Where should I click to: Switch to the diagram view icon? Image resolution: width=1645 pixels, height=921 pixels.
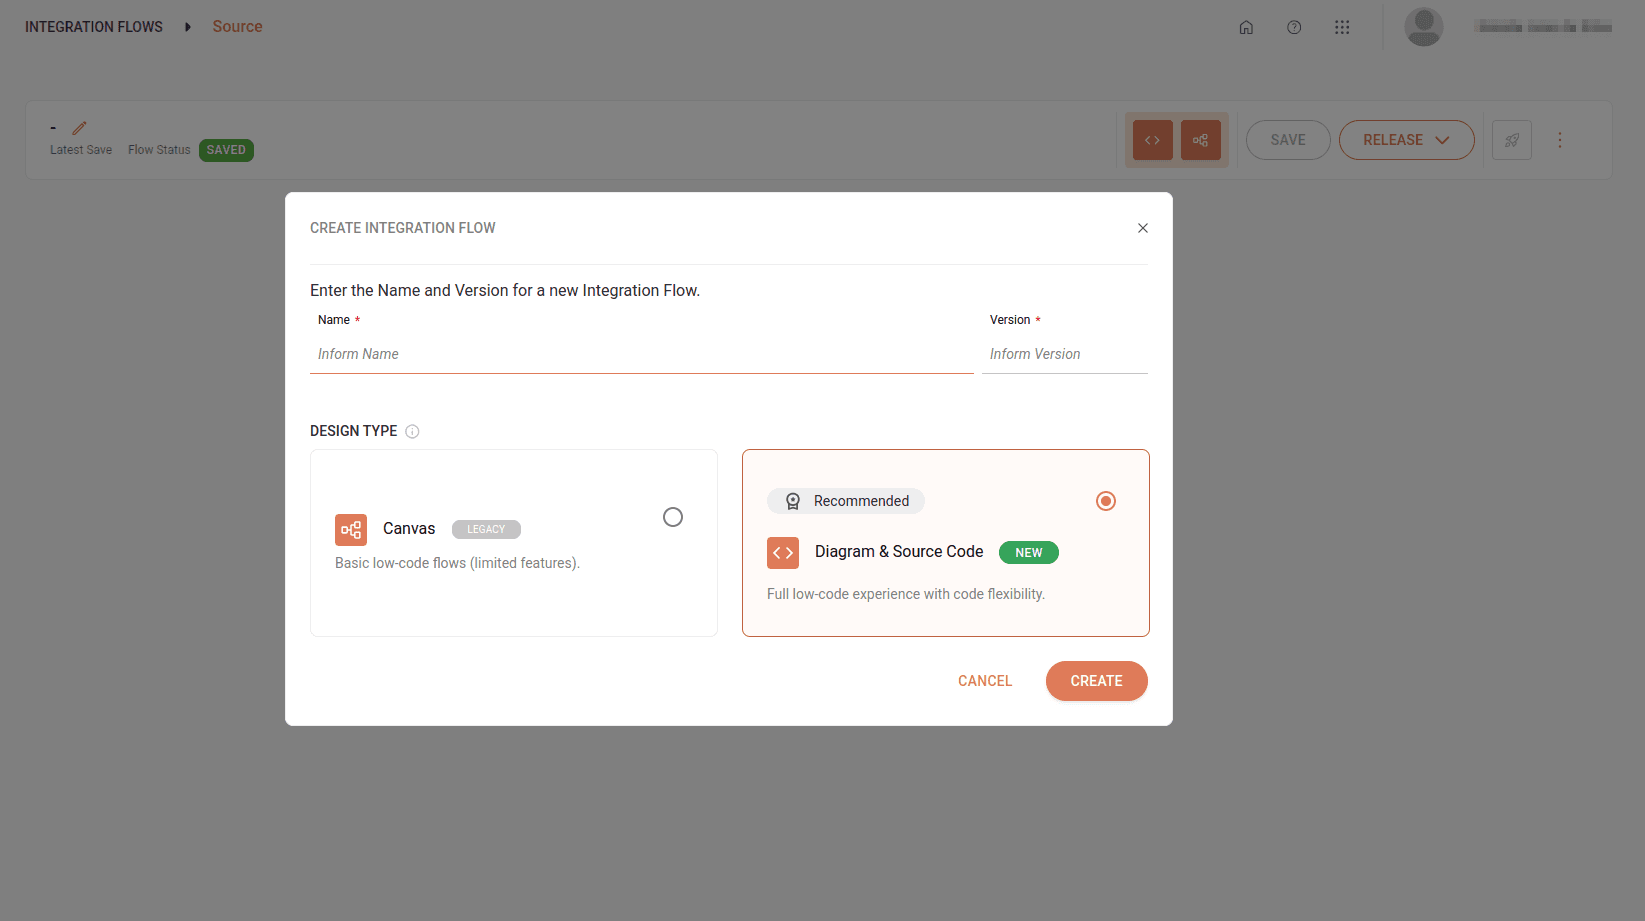point(1201,140)
